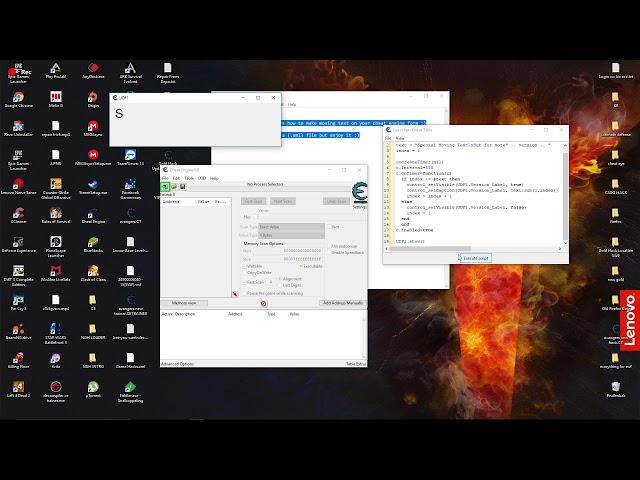Click Advanced Options at the bottom of Cheat Engine
640x480 pixels.
coord(177,364)
